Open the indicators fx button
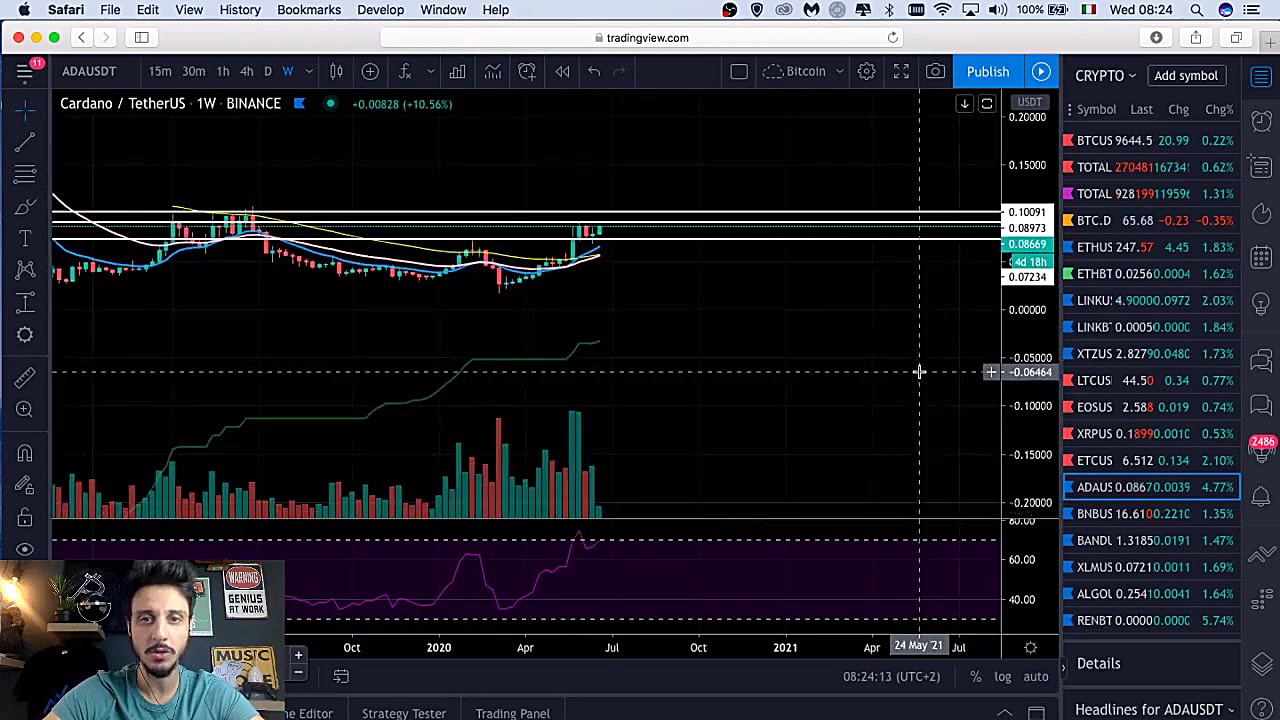This screenshot has width=1280, height=720. pos(405,71)
